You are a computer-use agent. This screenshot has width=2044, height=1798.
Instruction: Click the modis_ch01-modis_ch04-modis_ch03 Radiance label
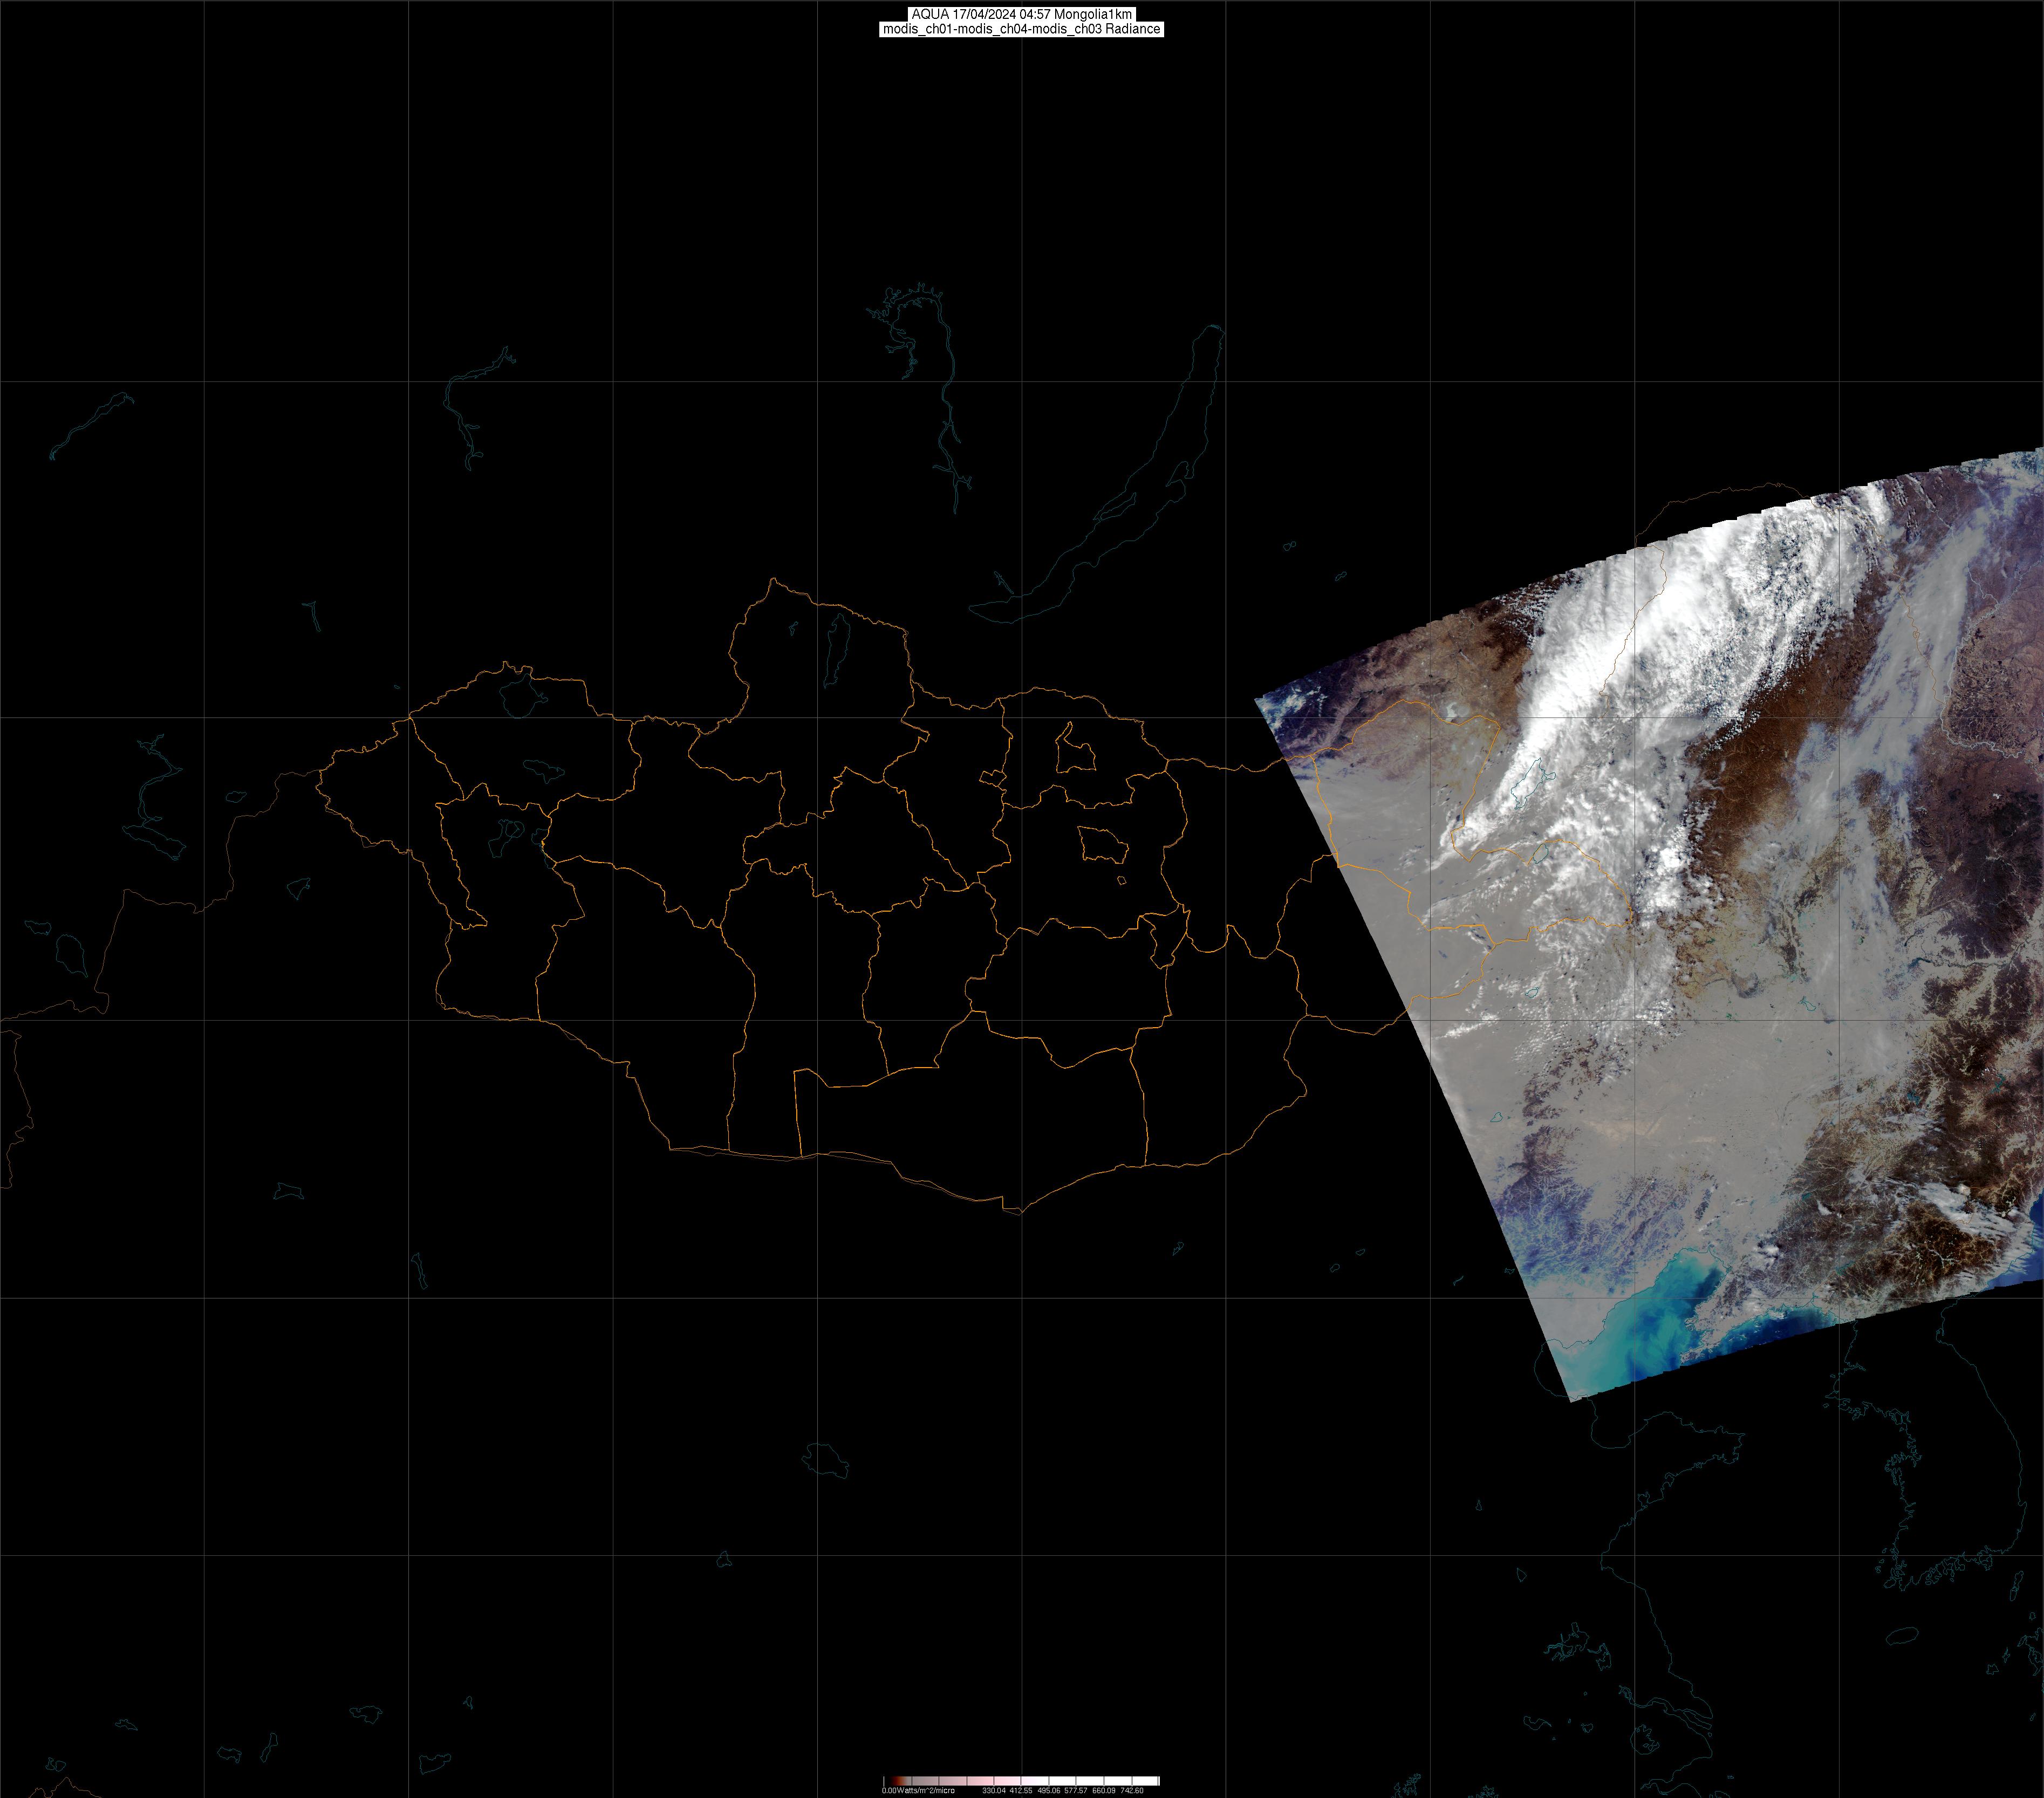tap(1021, 29)
